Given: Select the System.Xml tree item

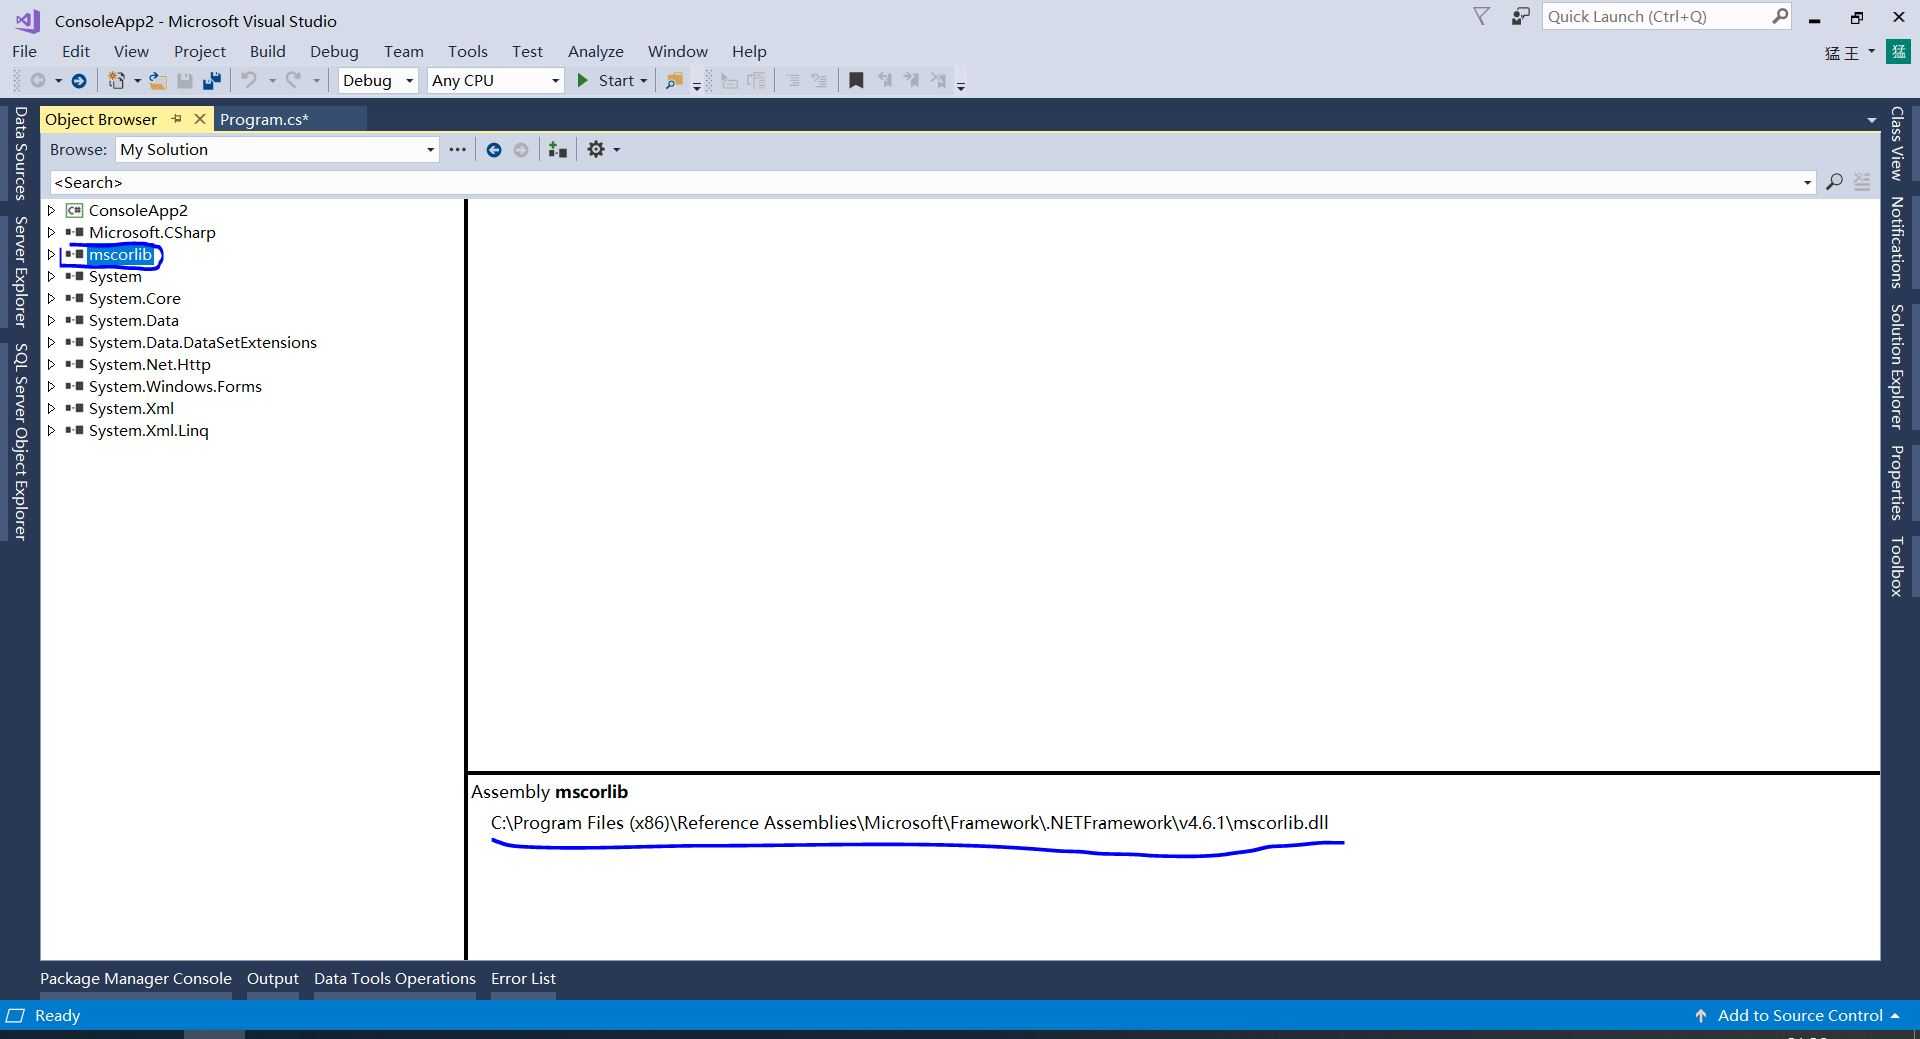Looking at the screenshot, I should coord(131,408).
